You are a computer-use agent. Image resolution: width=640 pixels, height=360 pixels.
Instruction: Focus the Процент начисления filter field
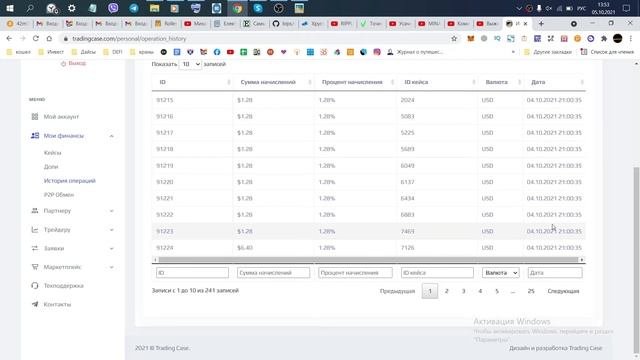pyautogui.click(x=356, y=273)
